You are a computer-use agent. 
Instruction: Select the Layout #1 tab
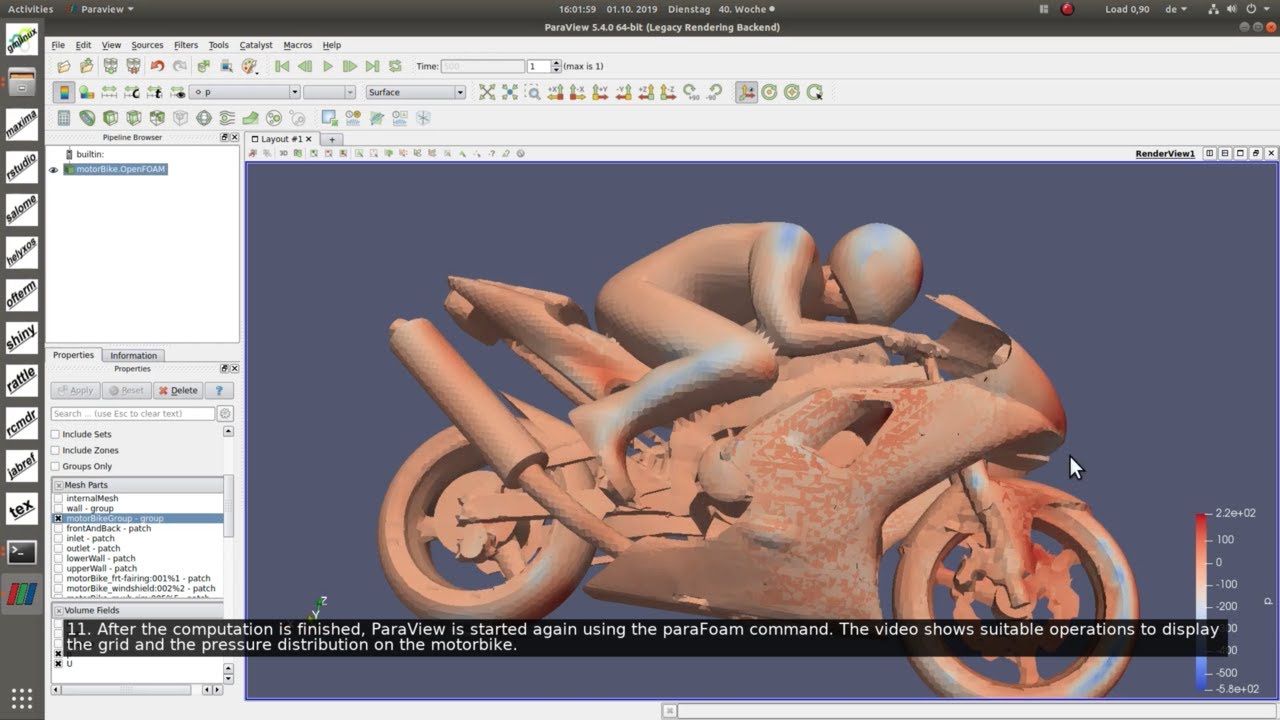[x=282, y=139]
